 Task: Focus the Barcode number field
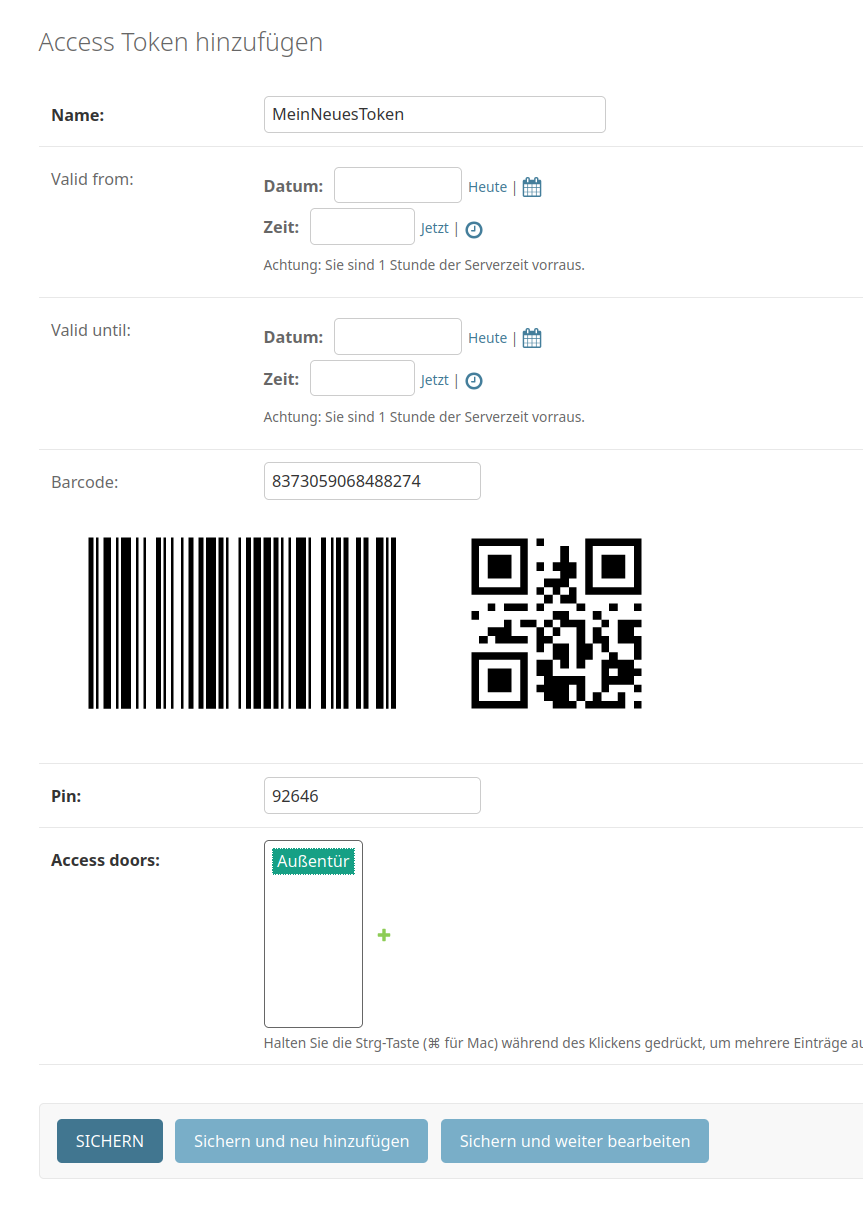click(372, 481)
